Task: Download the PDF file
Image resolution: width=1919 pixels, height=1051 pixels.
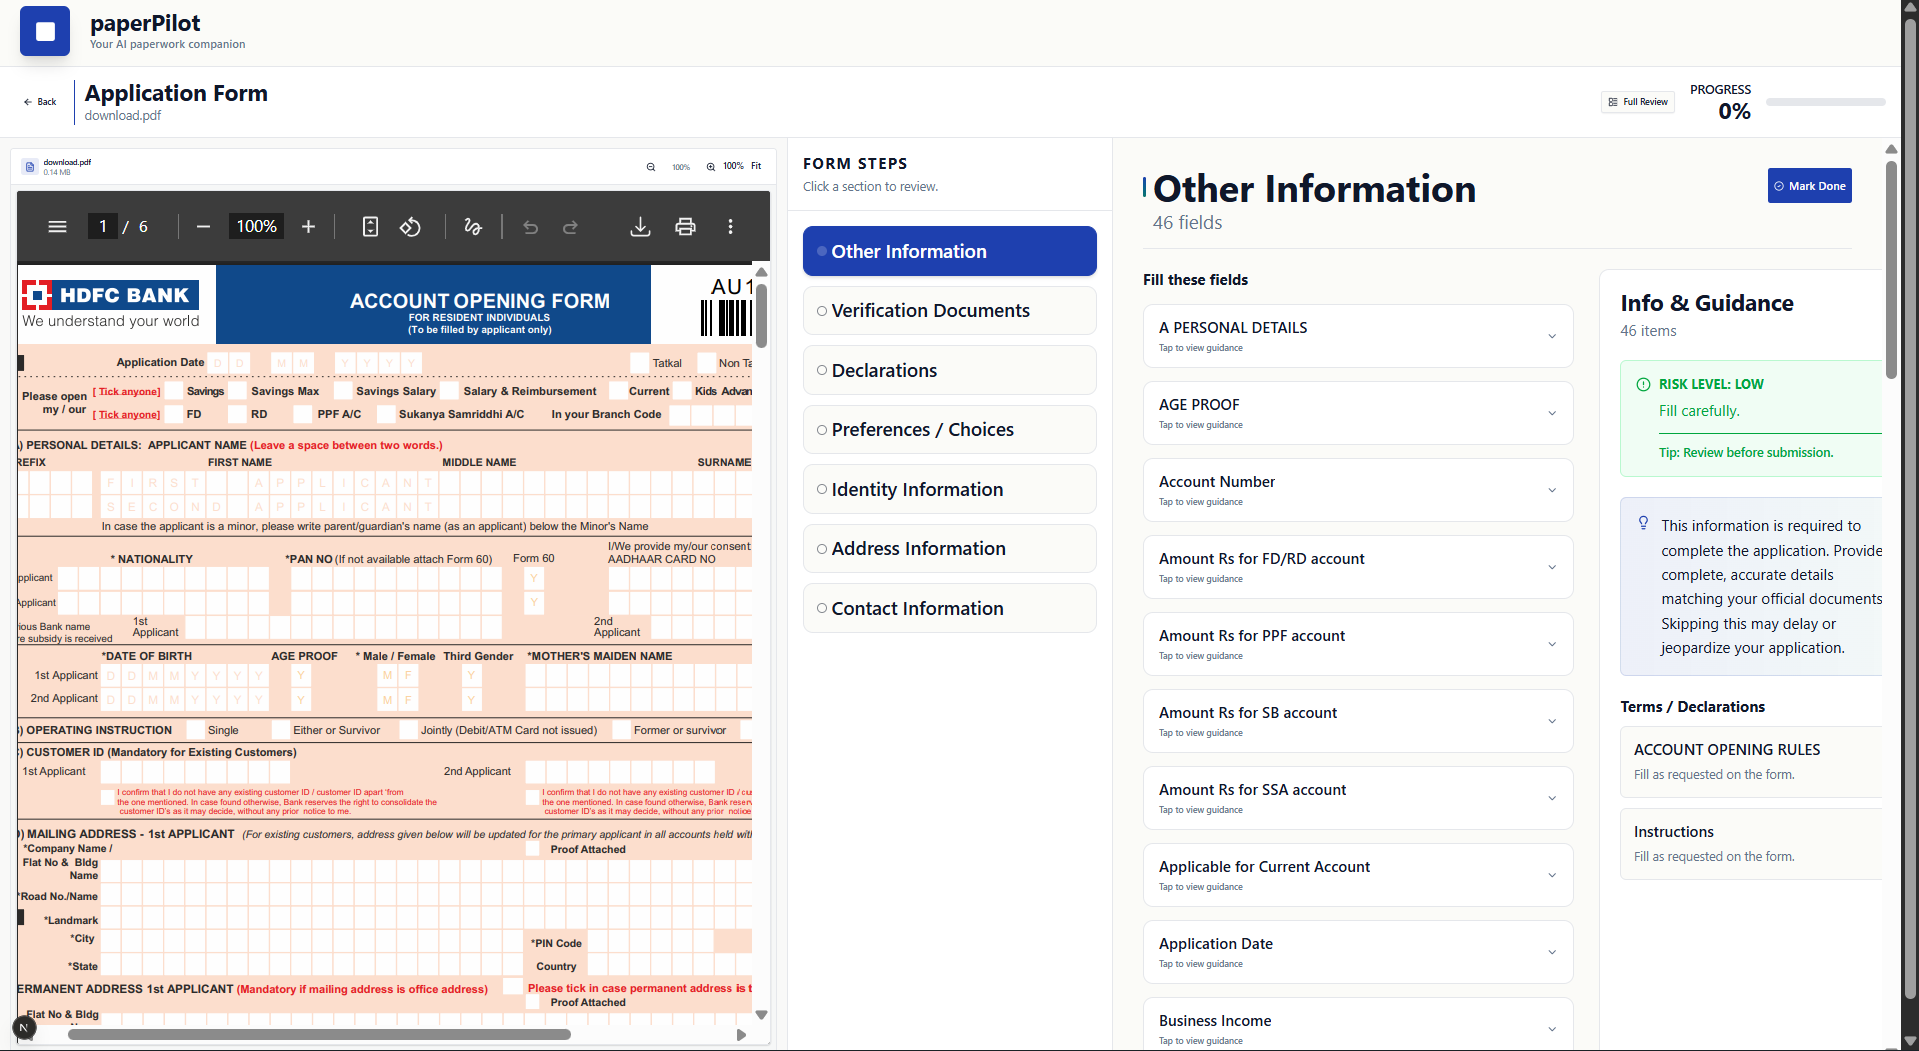Action: tap(640, 227)
